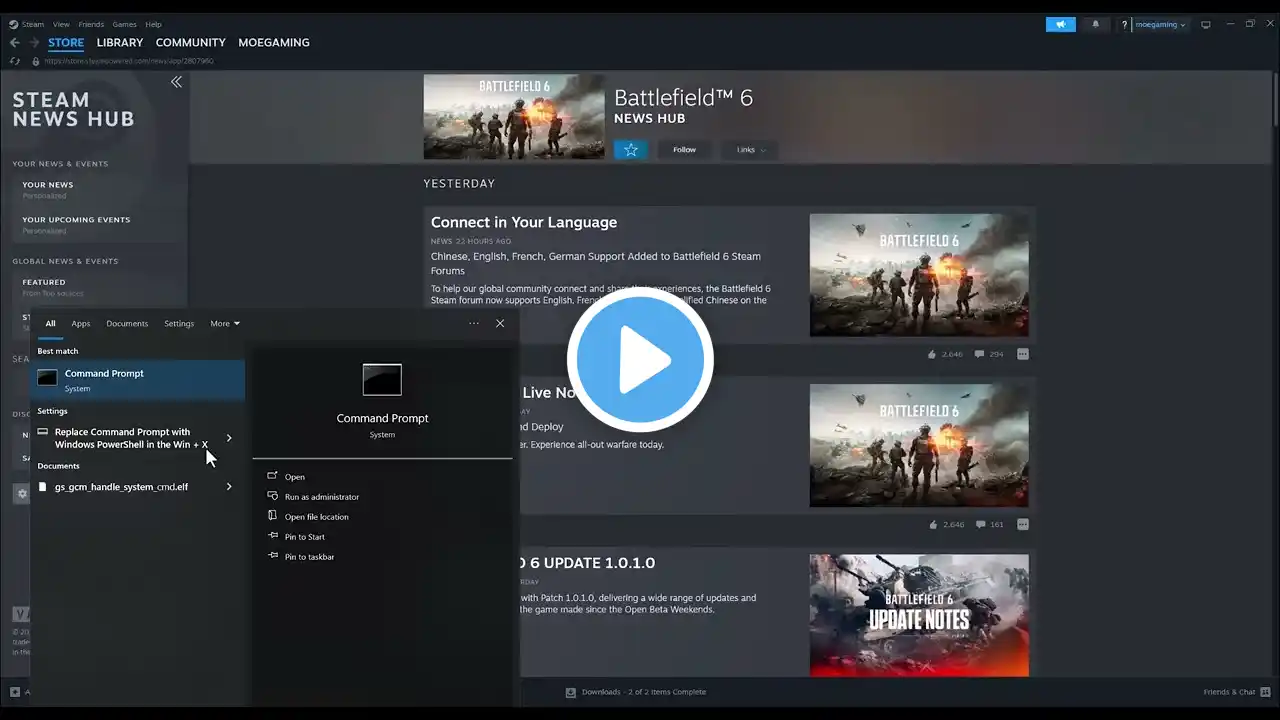Screen dimensions: 1280x720
Task: Open the moegaming account dropdown
Action: point(1160,24)
